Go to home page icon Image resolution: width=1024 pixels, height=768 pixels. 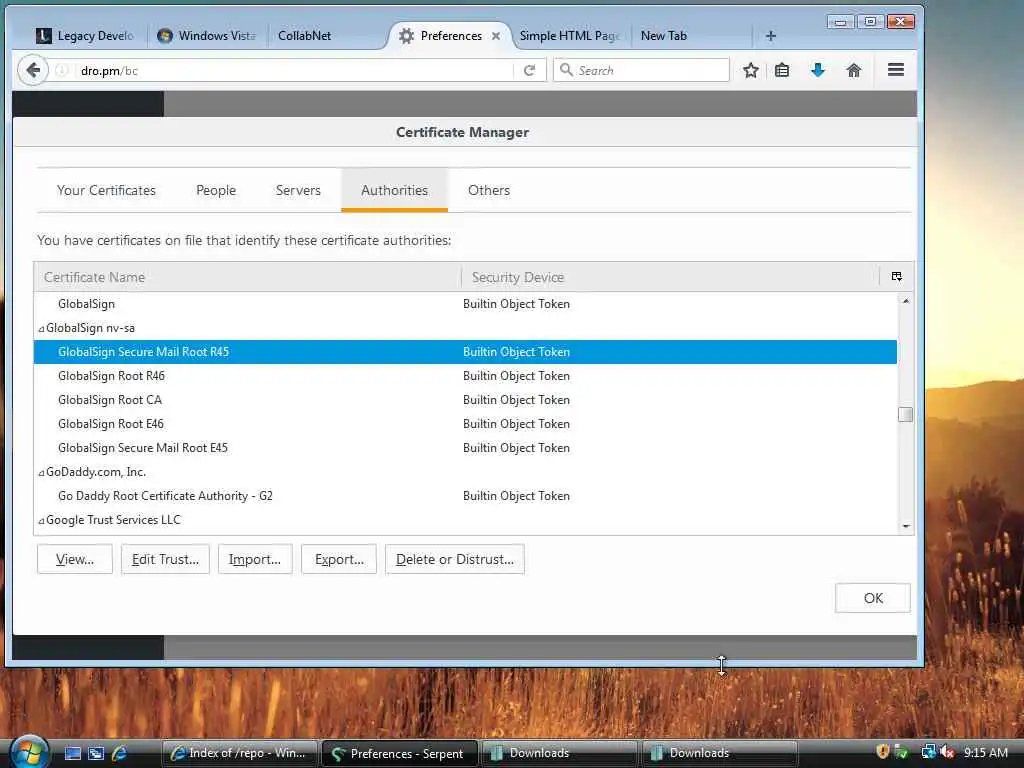coord(854,71)
